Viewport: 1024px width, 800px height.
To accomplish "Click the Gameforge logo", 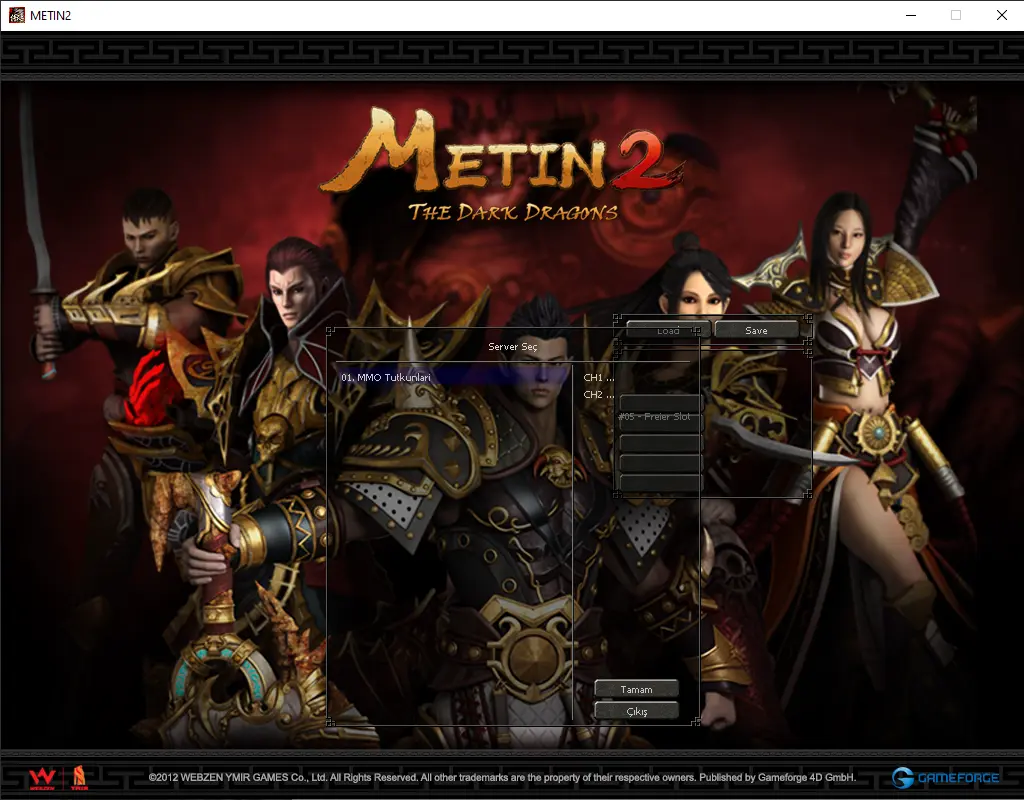I will (x=945, y=777).
